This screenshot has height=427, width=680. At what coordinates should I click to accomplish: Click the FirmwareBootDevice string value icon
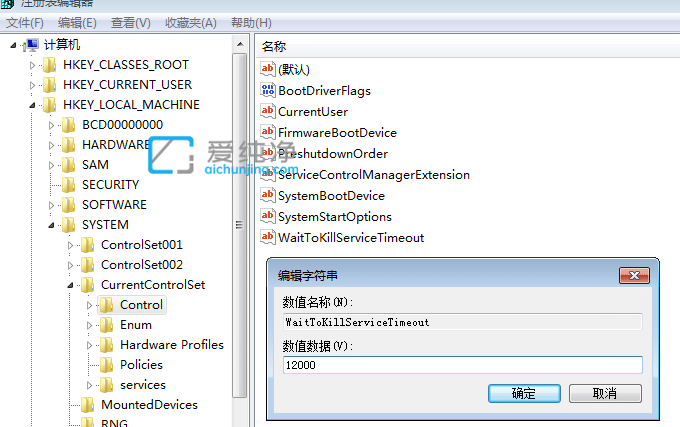coord(268,132)
